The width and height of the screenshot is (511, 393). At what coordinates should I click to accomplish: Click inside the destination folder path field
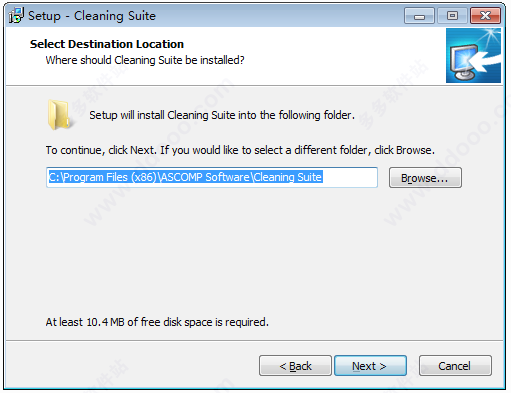[212, 177]
